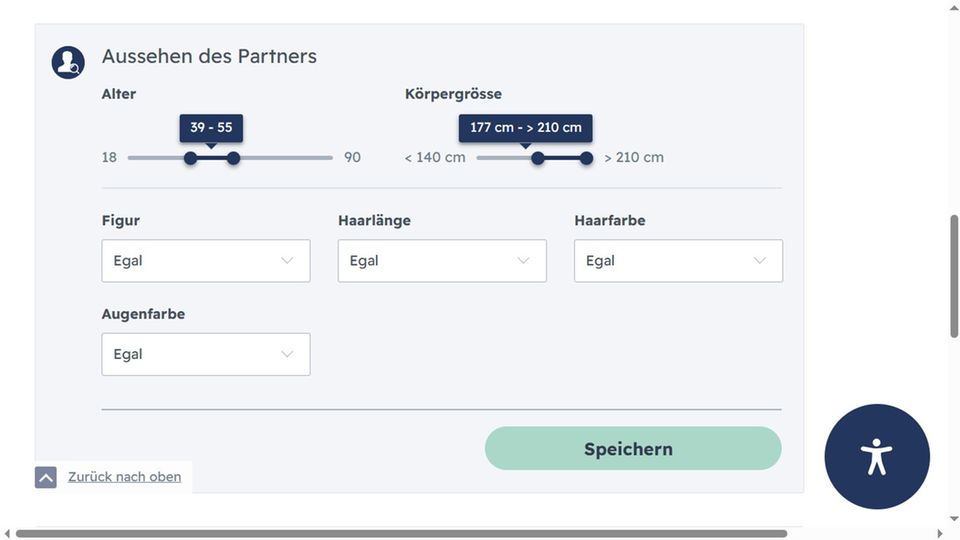Screen dimensions: 960x540
Task: Click the partner profile search icon
Action: (x=68, y=63)
